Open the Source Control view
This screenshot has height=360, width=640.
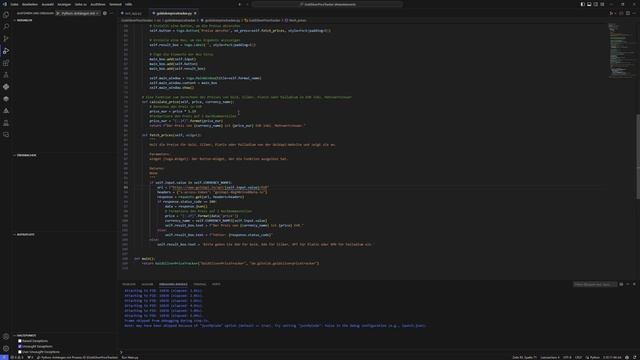tap(6, 38)
